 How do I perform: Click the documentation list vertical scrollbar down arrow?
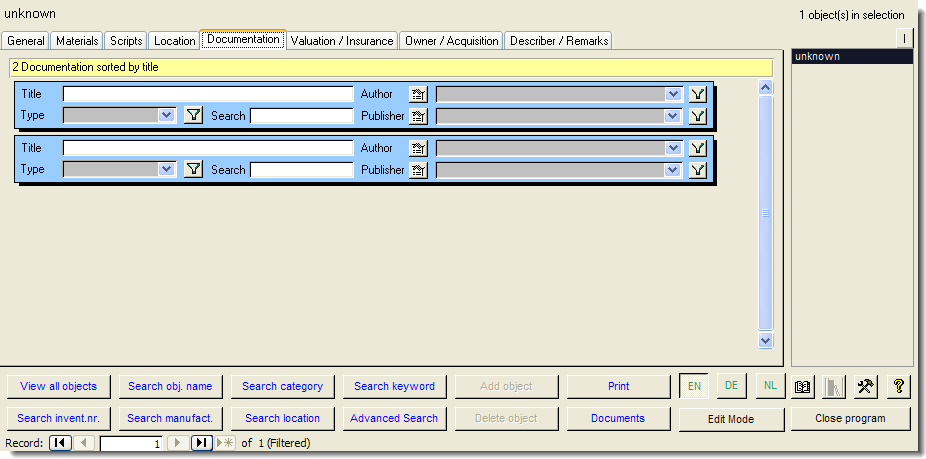766,341
